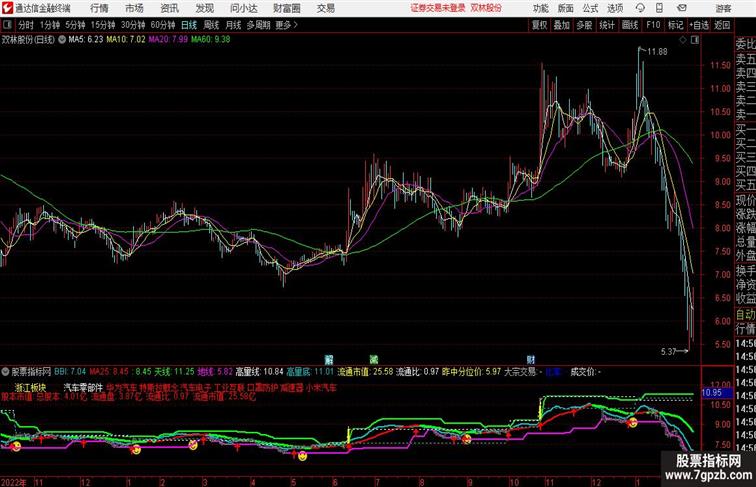Click the blue marker icon near June

click(x=329, y=360)
